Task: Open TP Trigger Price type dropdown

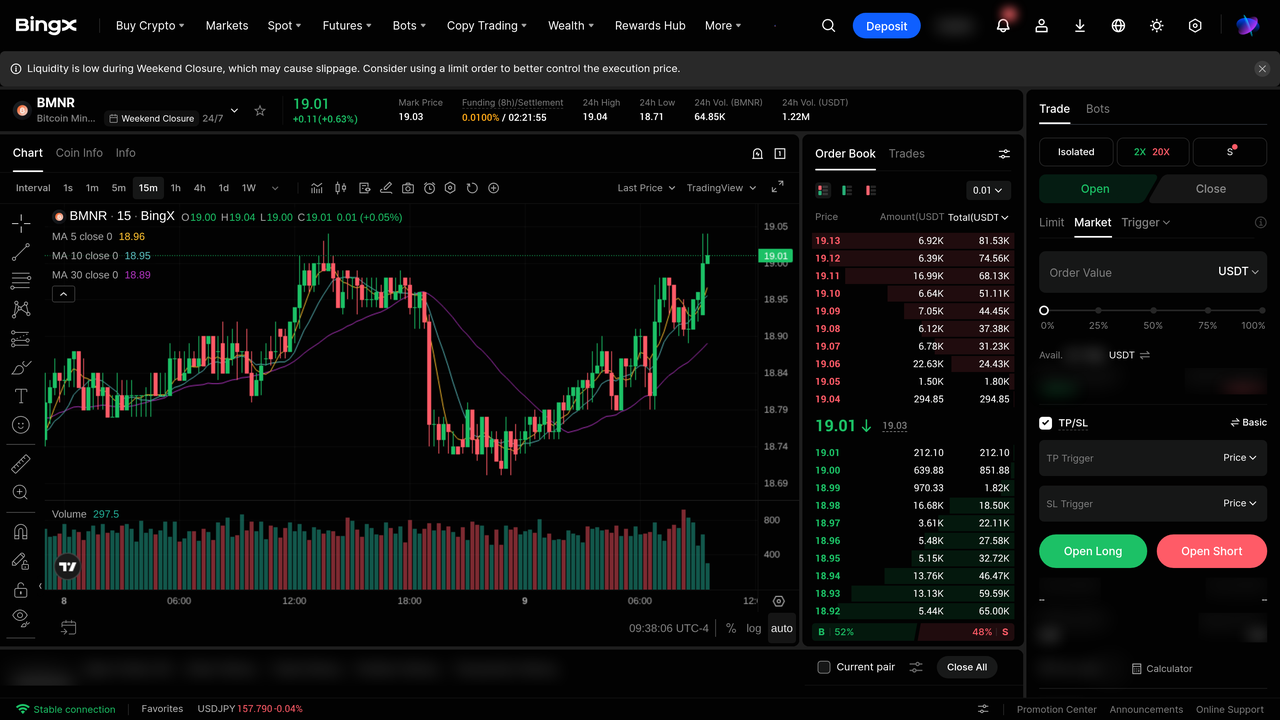Action: [x=1240, y=458]
